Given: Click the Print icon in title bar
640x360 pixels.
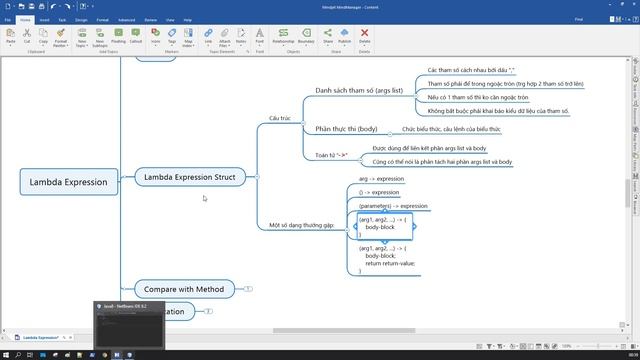Looking at the screenshot, I should (x=42, y=7).
